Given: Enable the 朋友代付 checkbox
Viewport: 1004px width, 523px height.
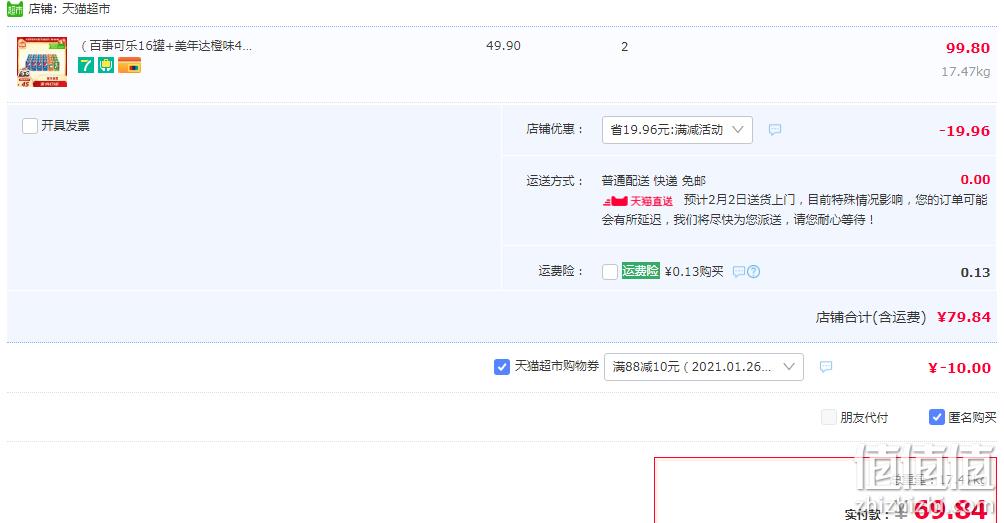Looking at the screenshot, I should point(829,417).
